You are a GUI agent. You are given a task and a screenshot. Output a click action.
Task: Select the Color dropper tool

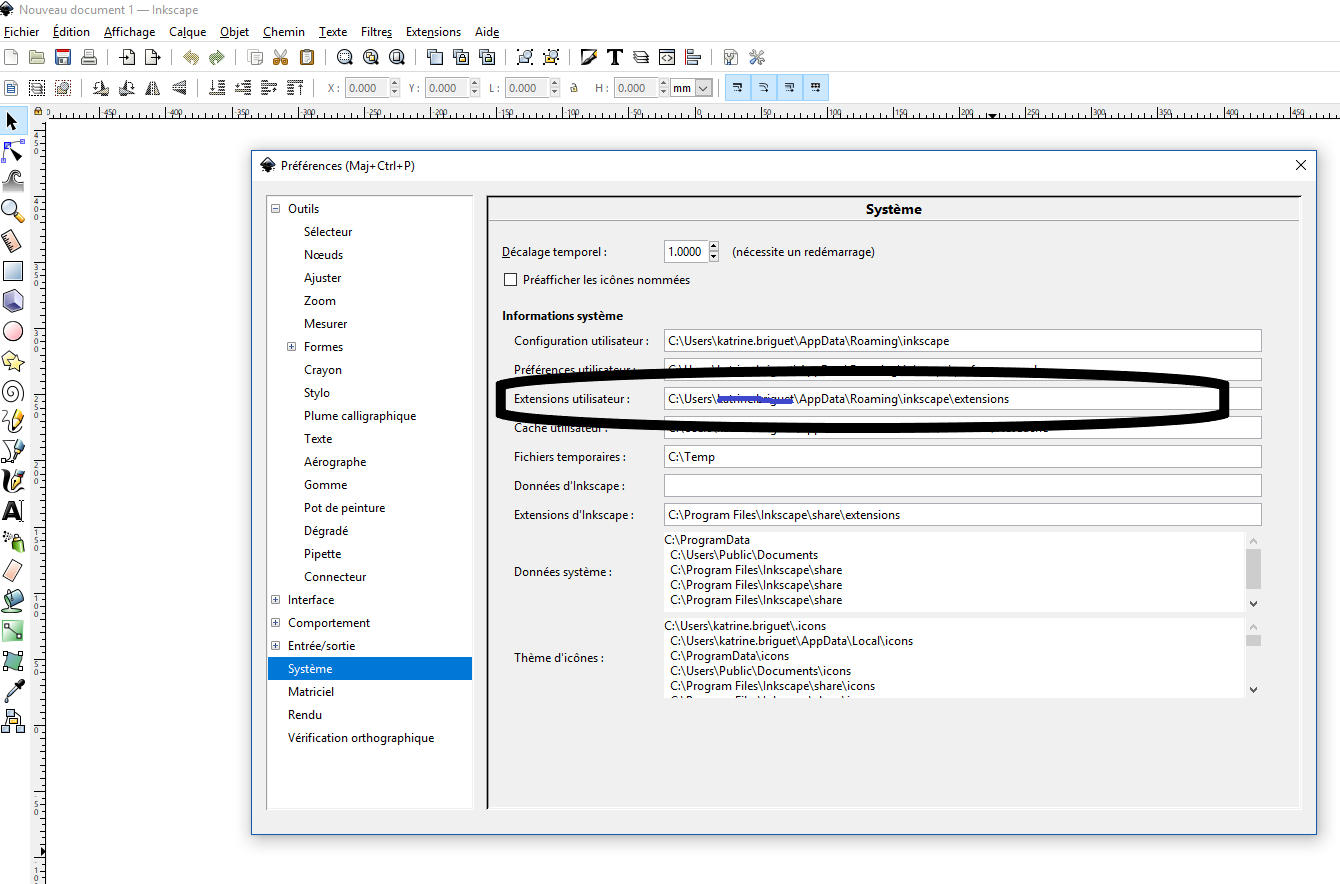(13, 691)
